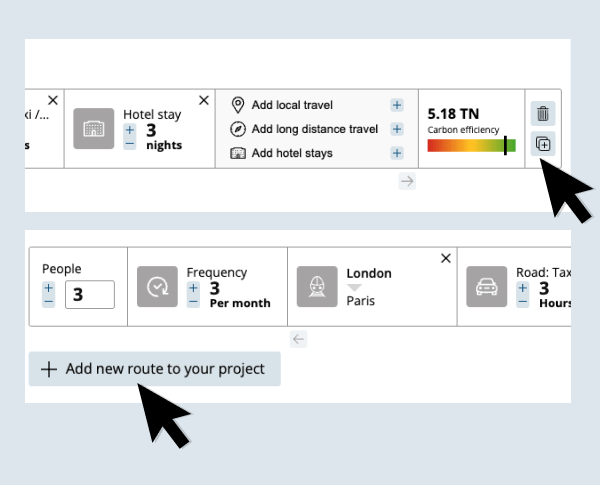Click plus next to Add local travel
Viewport: 600px width, 485px height.
pos(397,105)
